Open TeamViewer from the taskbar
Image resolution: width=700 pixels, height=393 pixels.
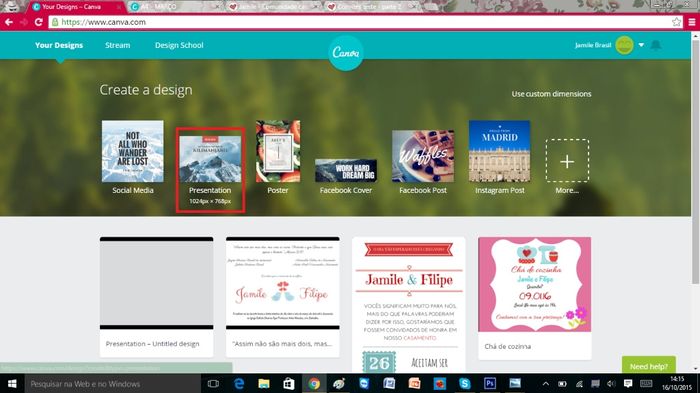pyautogui.click(x=364, y=384)
